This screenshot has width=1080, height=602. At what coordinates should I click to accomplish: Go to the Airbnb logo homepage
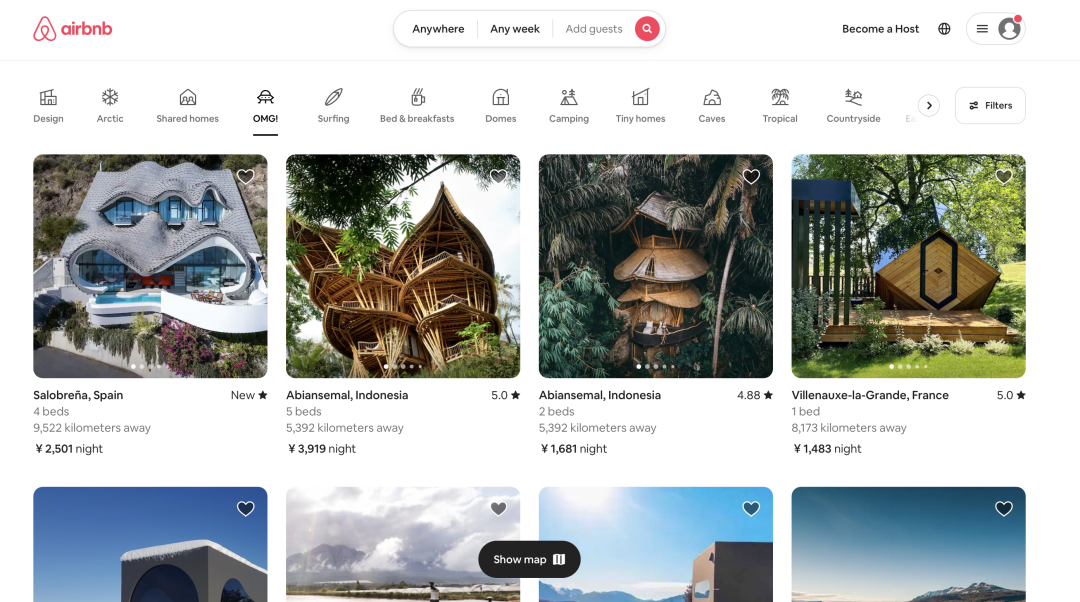72,29
